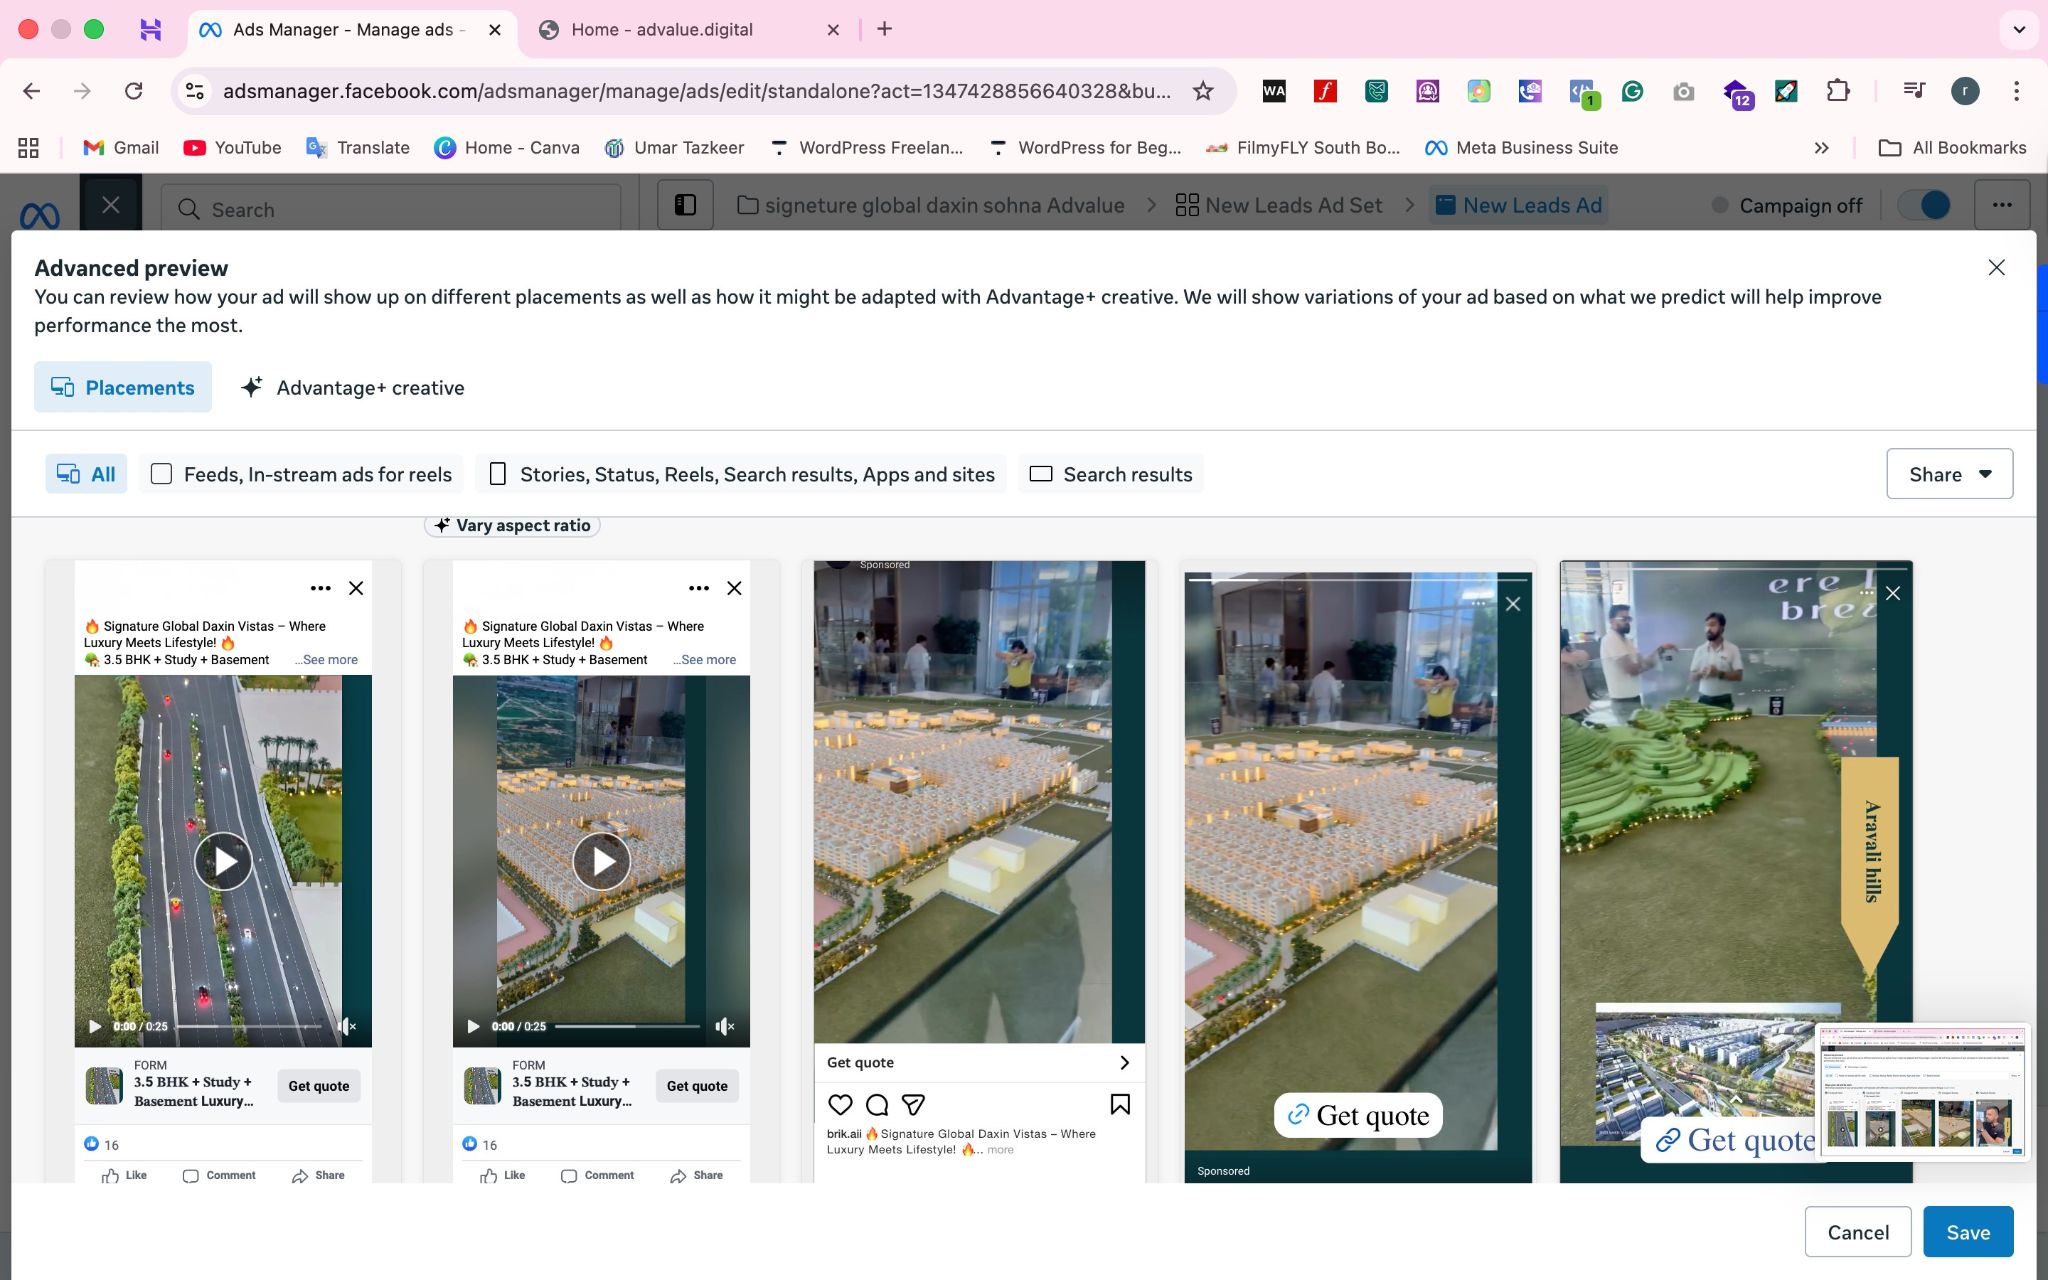Switch to the Advantage+ creative tab
This screenshot has width=2048, height=1280.
click(353, 388)
